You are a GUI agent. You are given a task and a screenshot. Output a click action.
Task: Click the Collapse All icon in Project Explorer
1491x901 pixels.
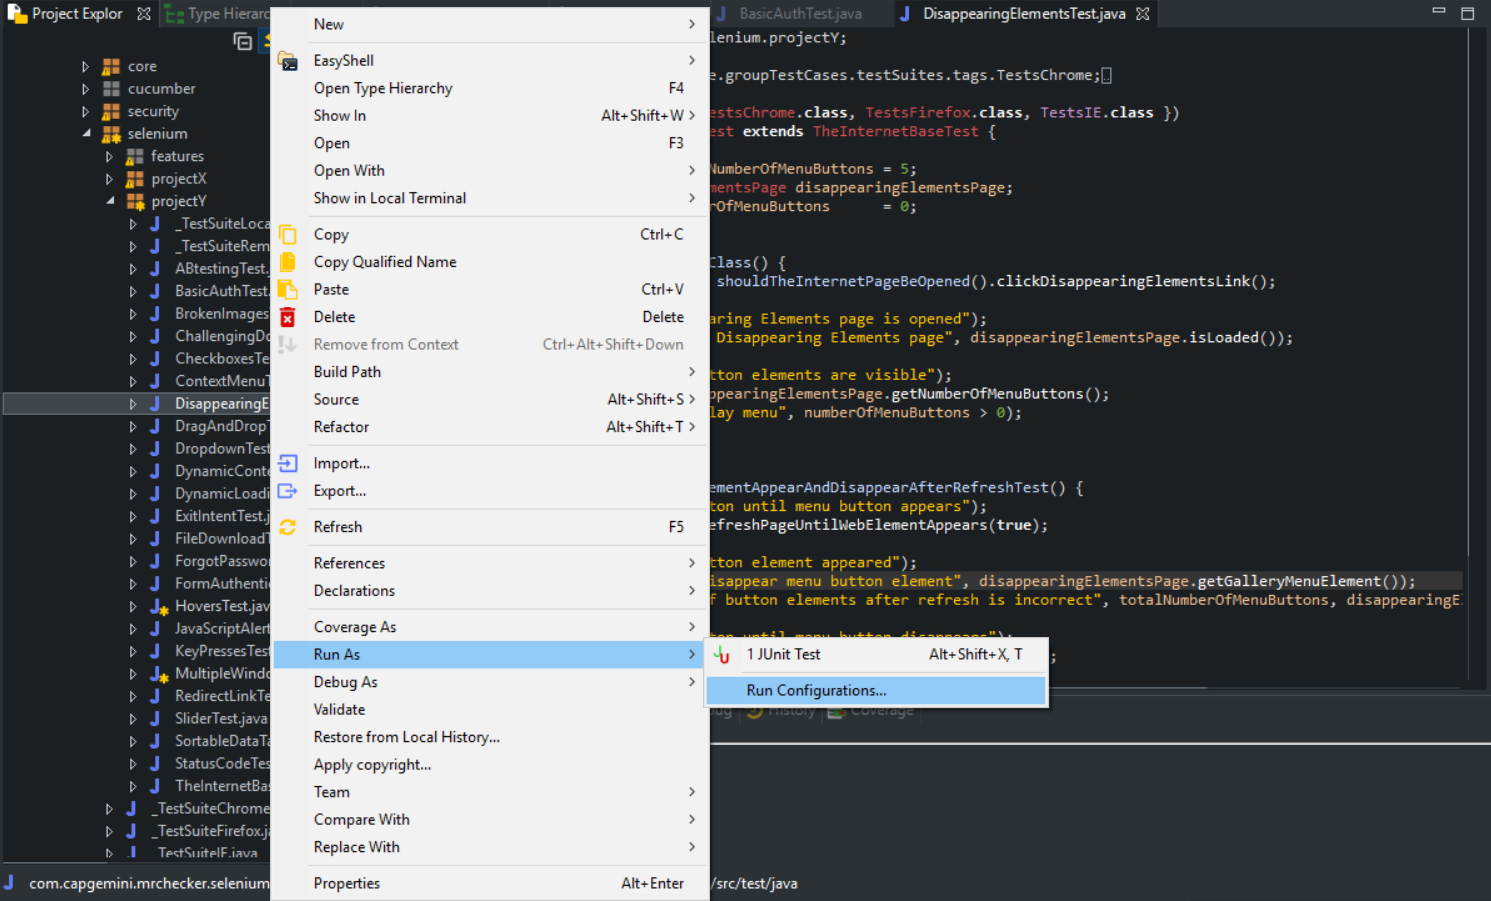tap(242, 41)
